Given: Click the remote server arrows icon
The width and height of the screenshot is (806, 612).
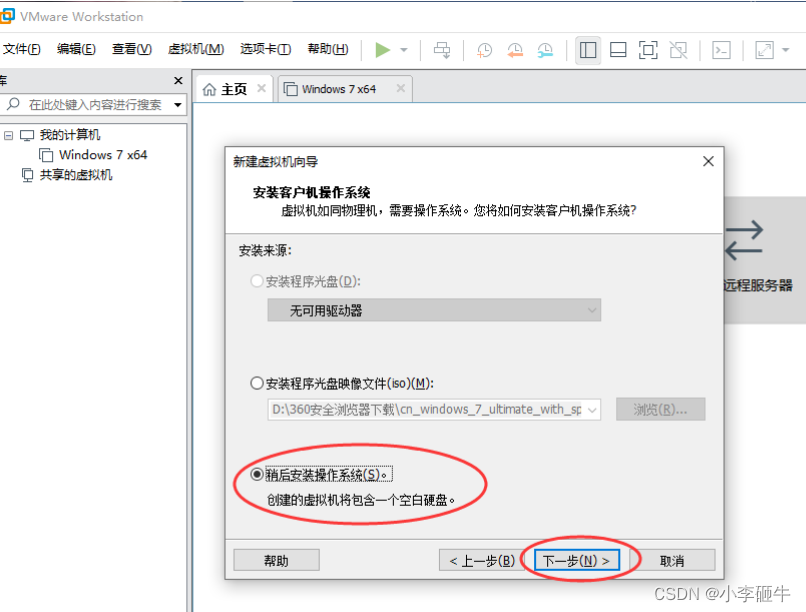Looking at the screenshot, I should coord(744,240).
